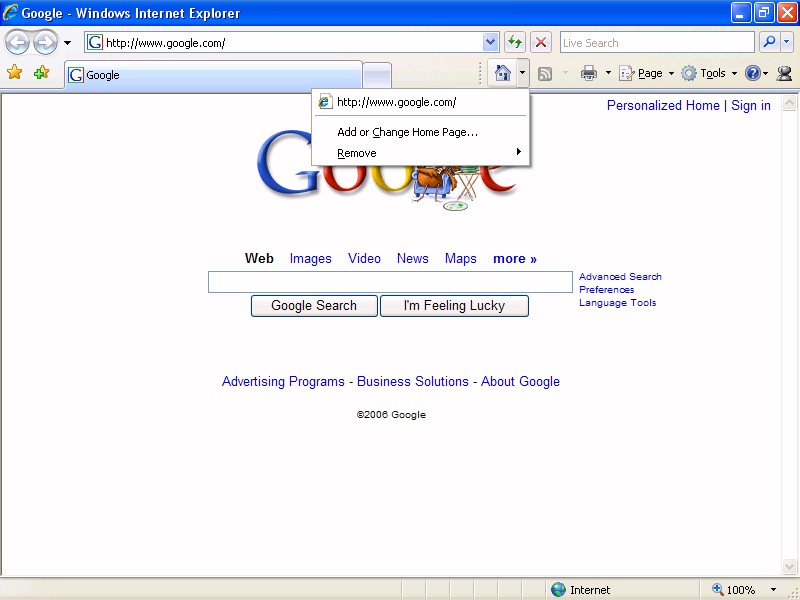
Task: Open the Personalized Home link
Action: coord(663,106)
